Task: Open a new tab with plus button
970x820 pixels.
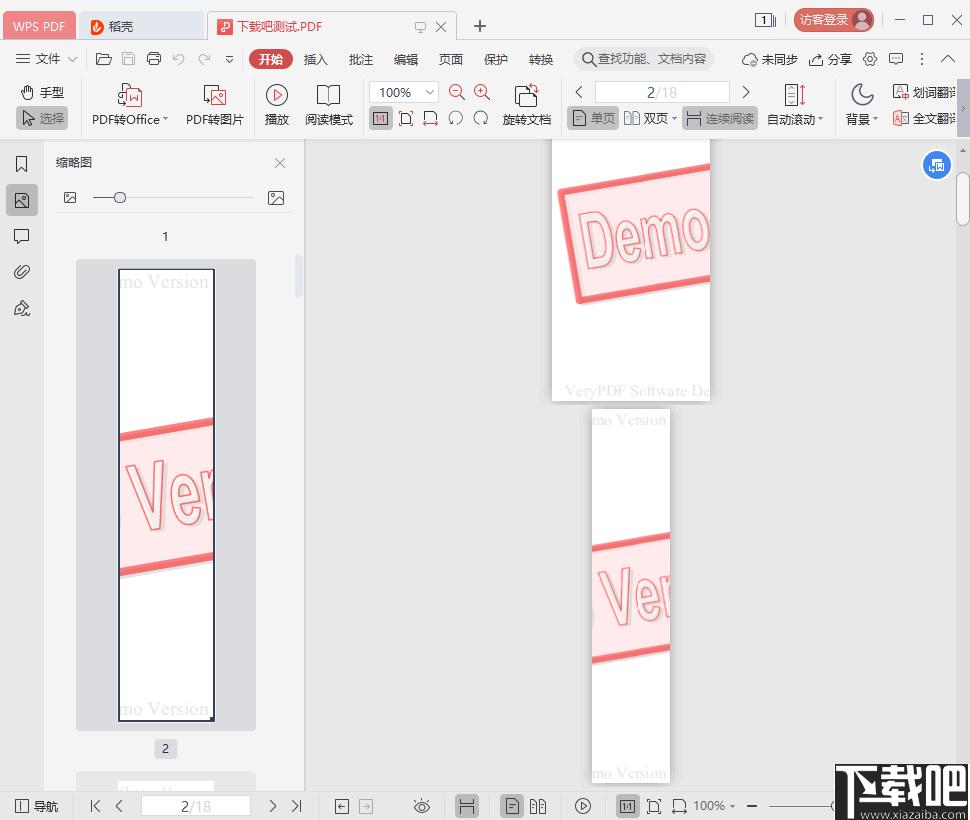Action: point(479,26)
